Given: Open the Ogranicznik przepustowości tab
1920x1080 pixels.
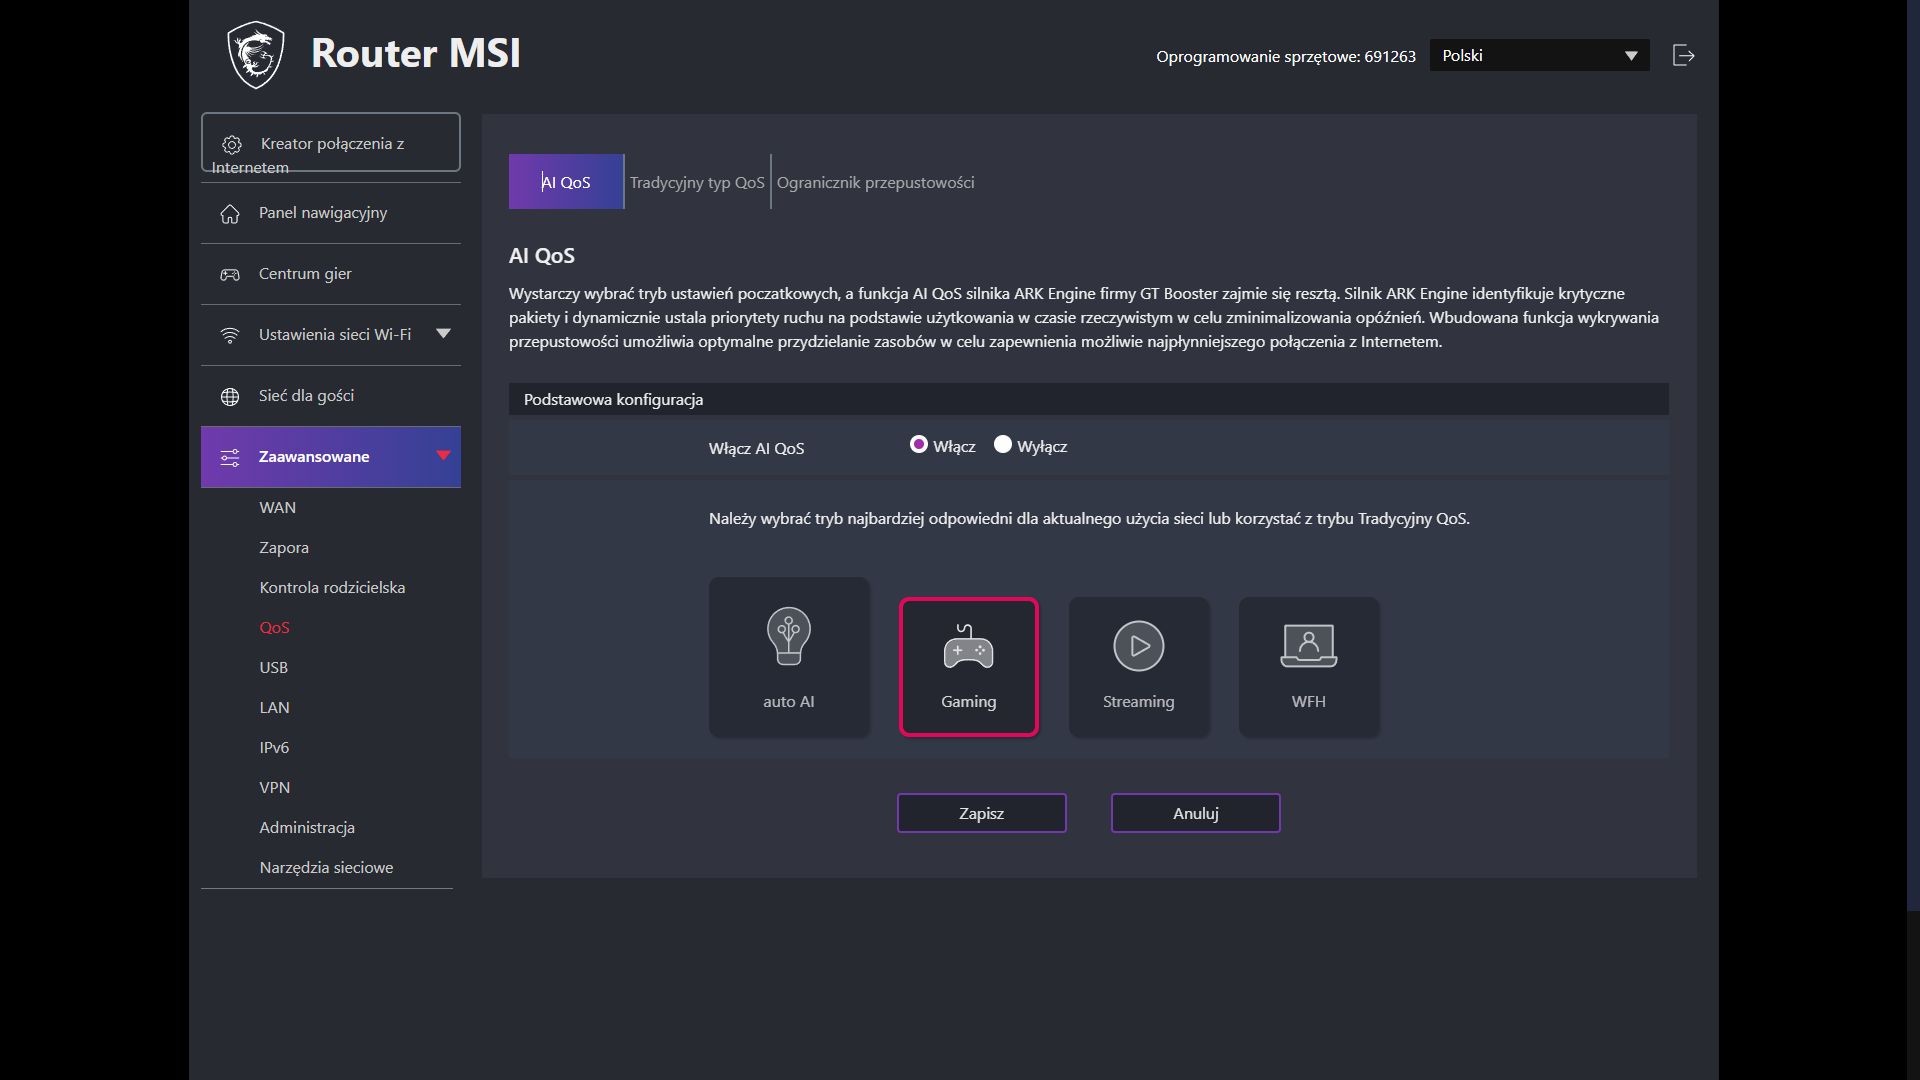Looking at the screenshot, I should point(876,182).
